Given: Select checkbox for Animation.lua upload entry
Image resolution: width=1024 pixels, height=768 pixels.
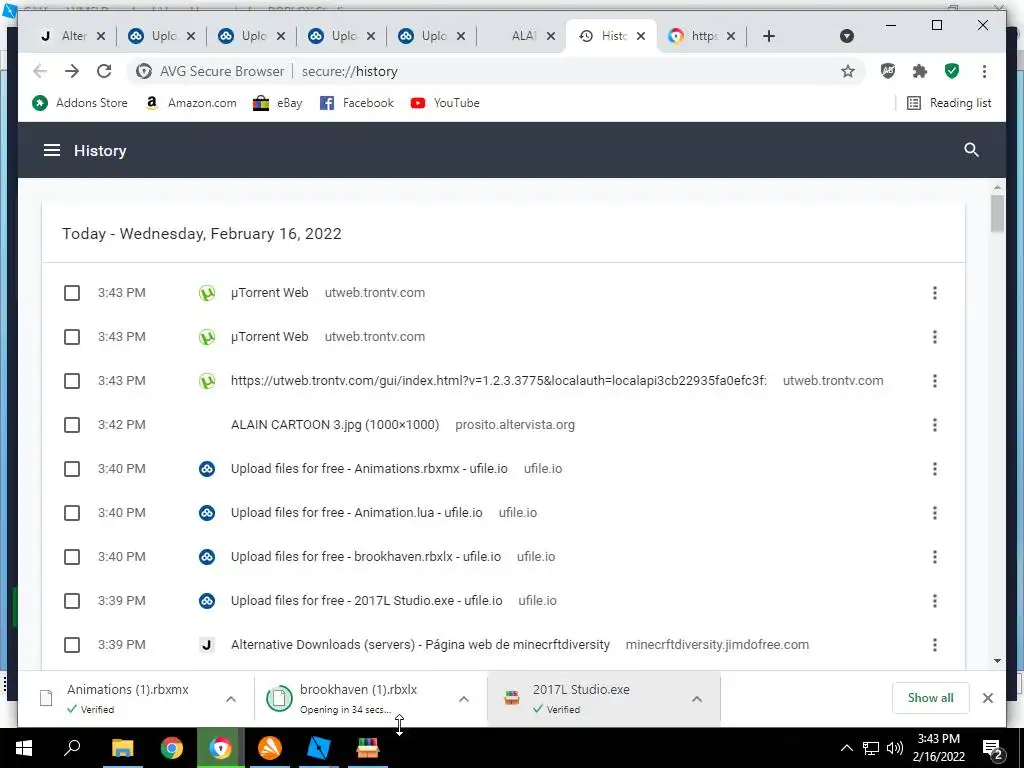Looking at the screenshot, I should 72,513.
